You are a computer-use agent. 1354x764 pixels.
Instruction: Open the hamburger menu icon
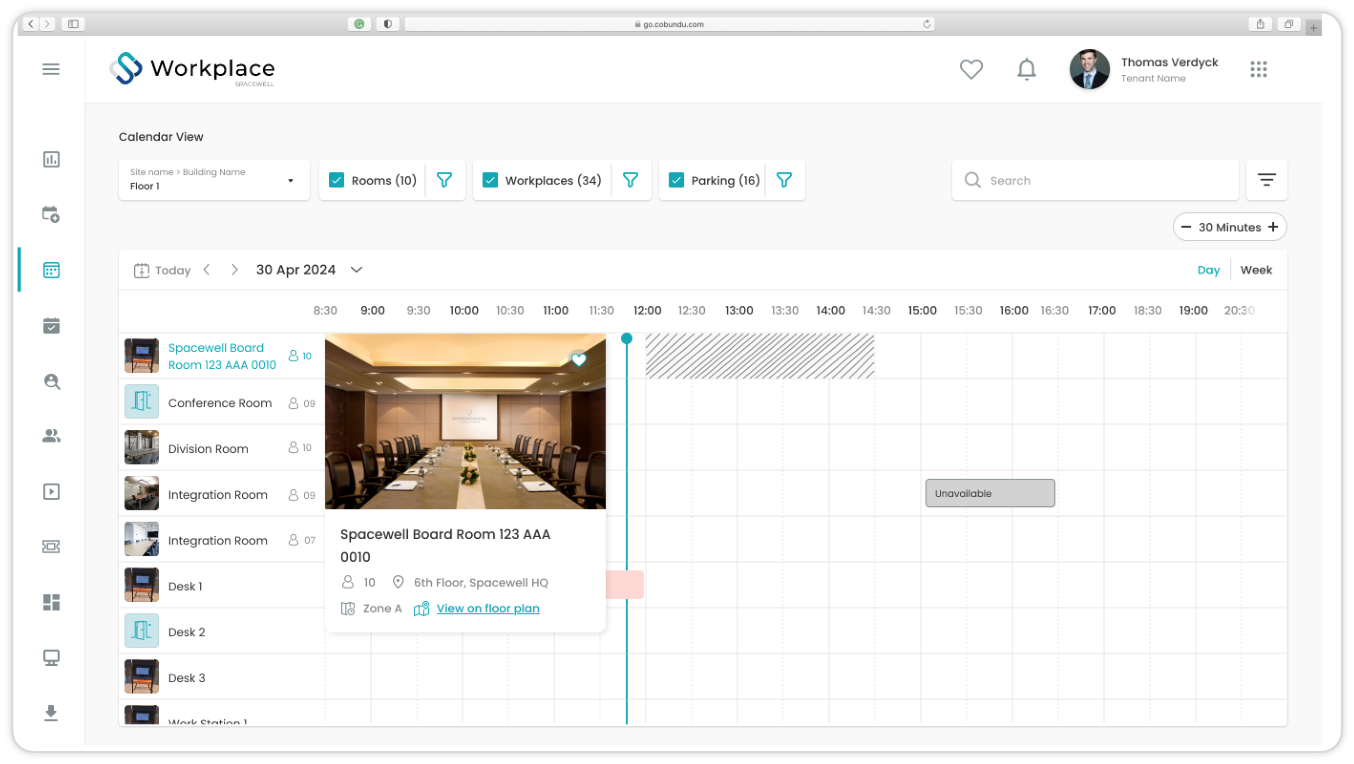tap(51, 69)
